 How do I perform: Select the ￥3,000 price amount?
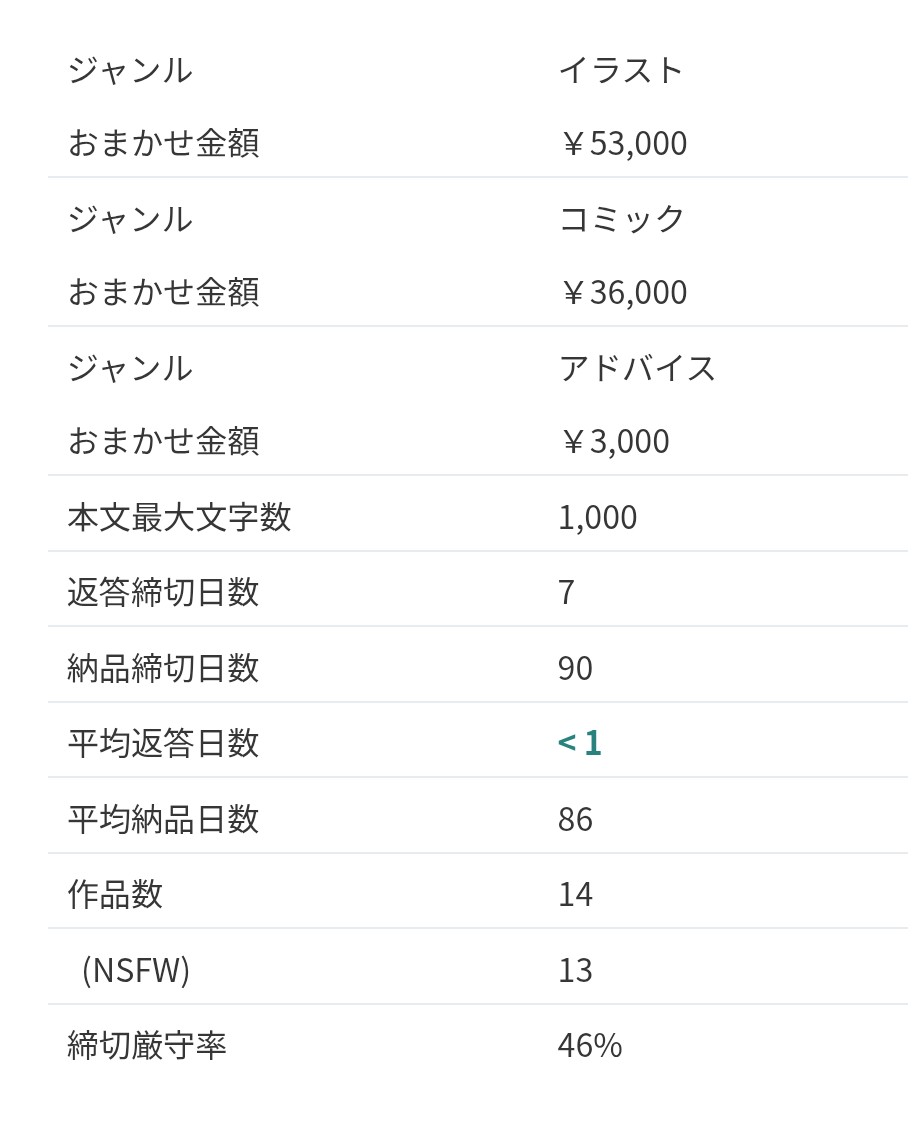(x=613, y=441)
